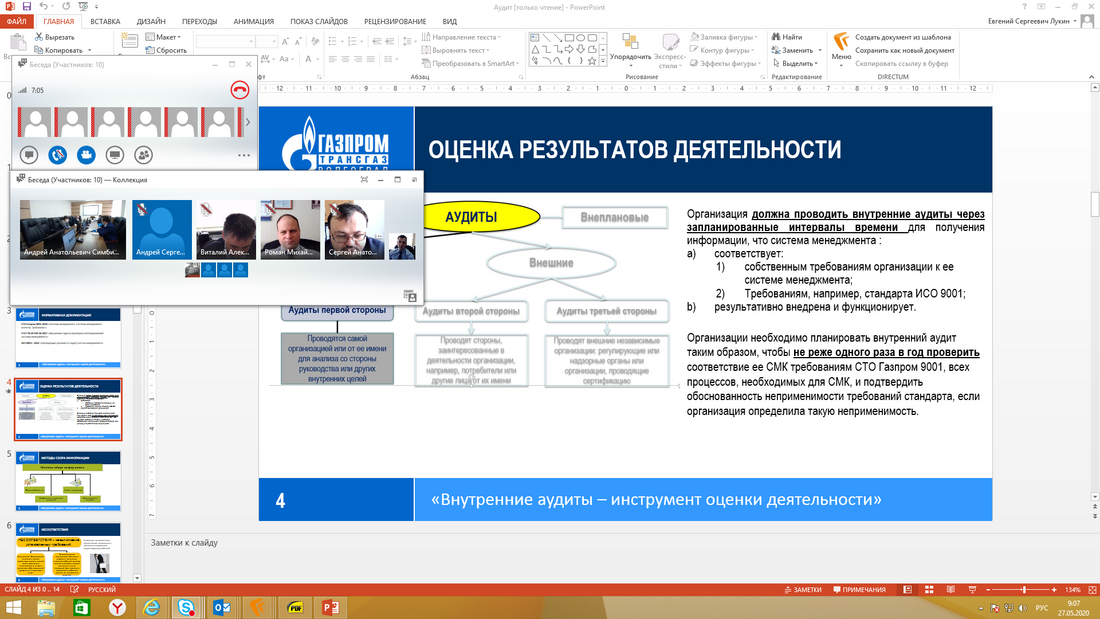Image resolution: width=1100 pixels, height=619 pixels.
Task: Center the paragraph text
Action: [345, 60]
